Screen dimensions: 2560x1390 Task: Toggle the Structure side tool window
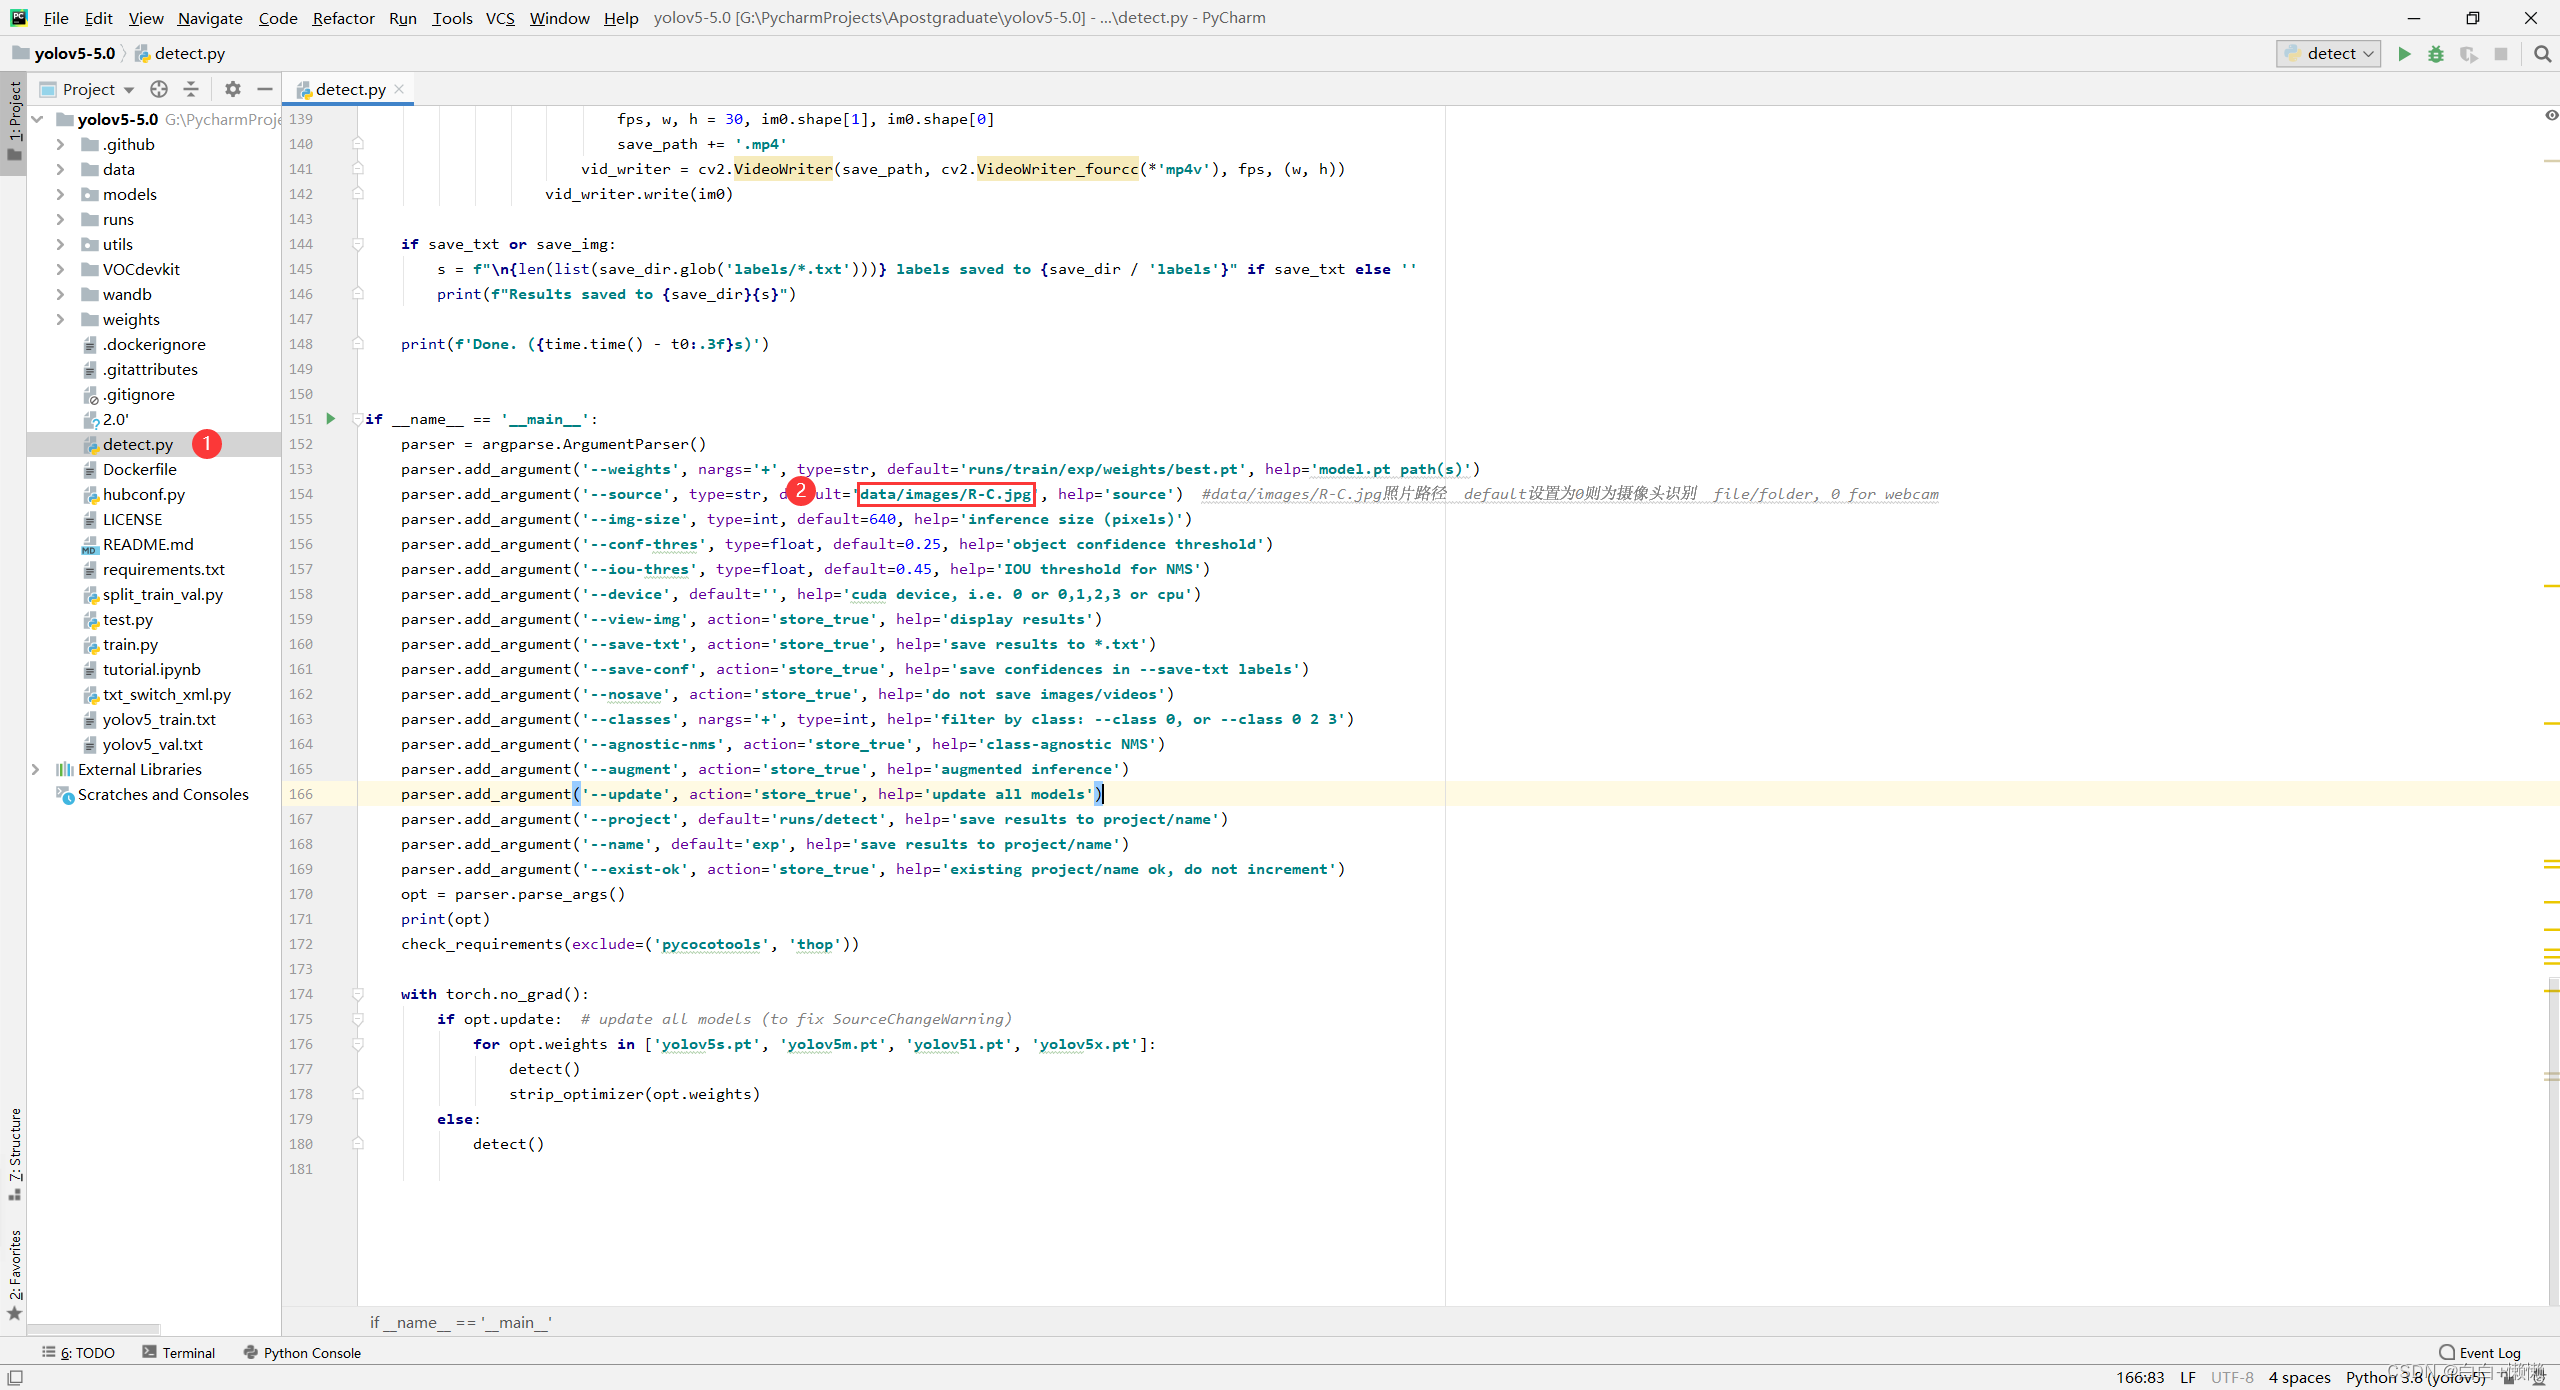coord(15,1152)
